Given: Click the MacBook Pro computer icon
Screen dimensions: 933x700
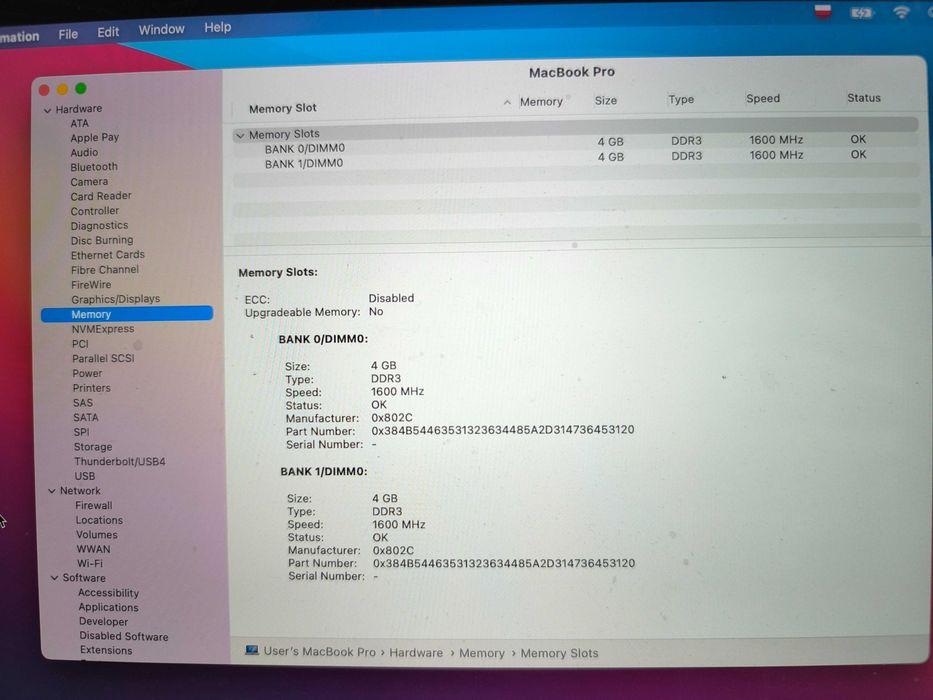Looking at the screenshot, I should pyautogui.click(x=252, y=650).
